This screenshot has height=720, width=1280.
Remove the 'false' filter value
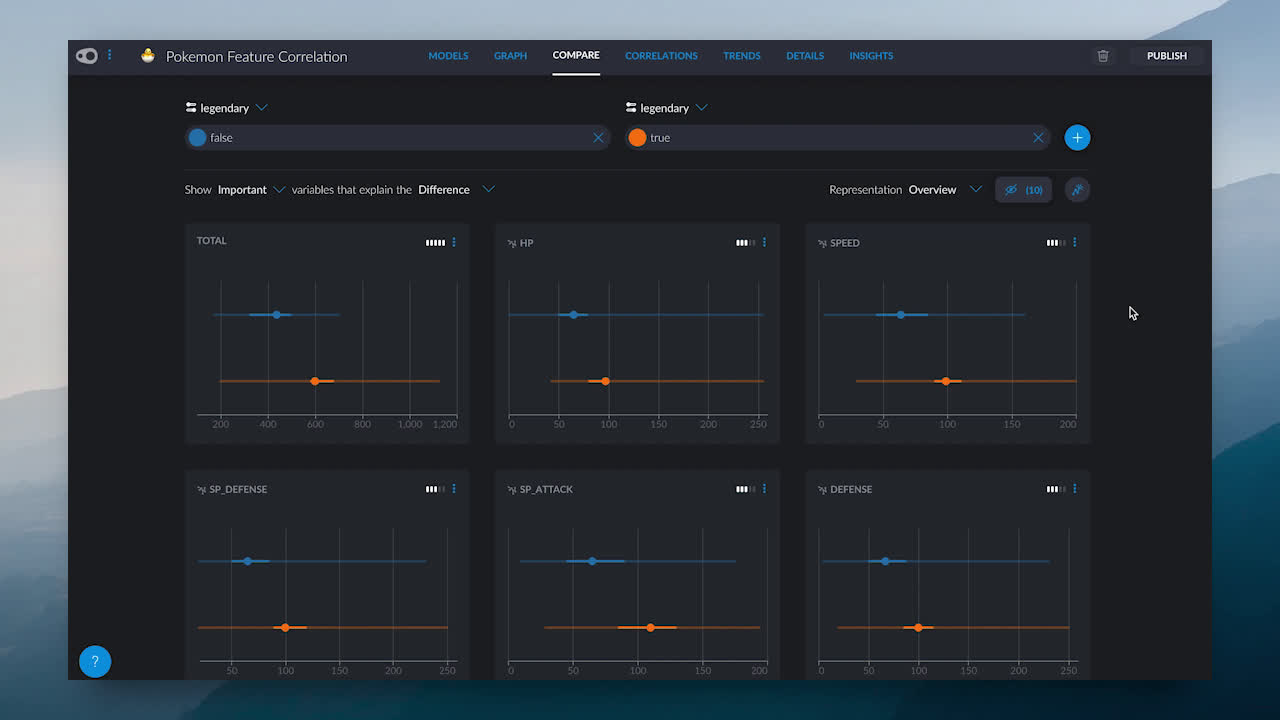pos(598,138)
